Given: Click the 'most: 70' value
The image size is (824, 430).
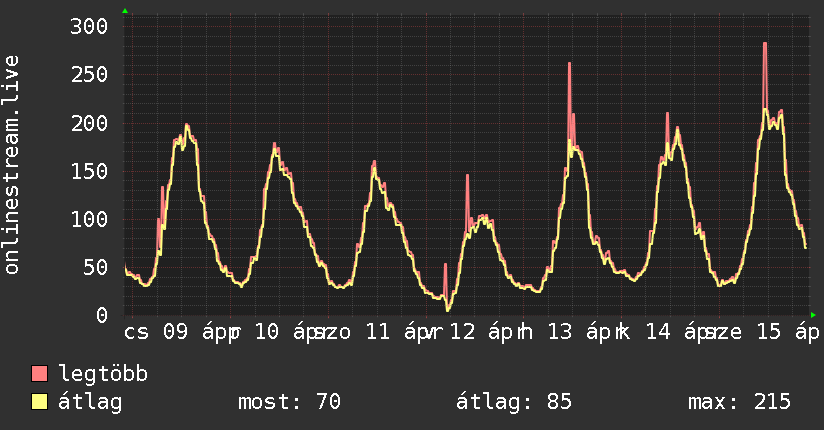Looking at the screenshot, I should pyautogui.click(x=290, y=402).
